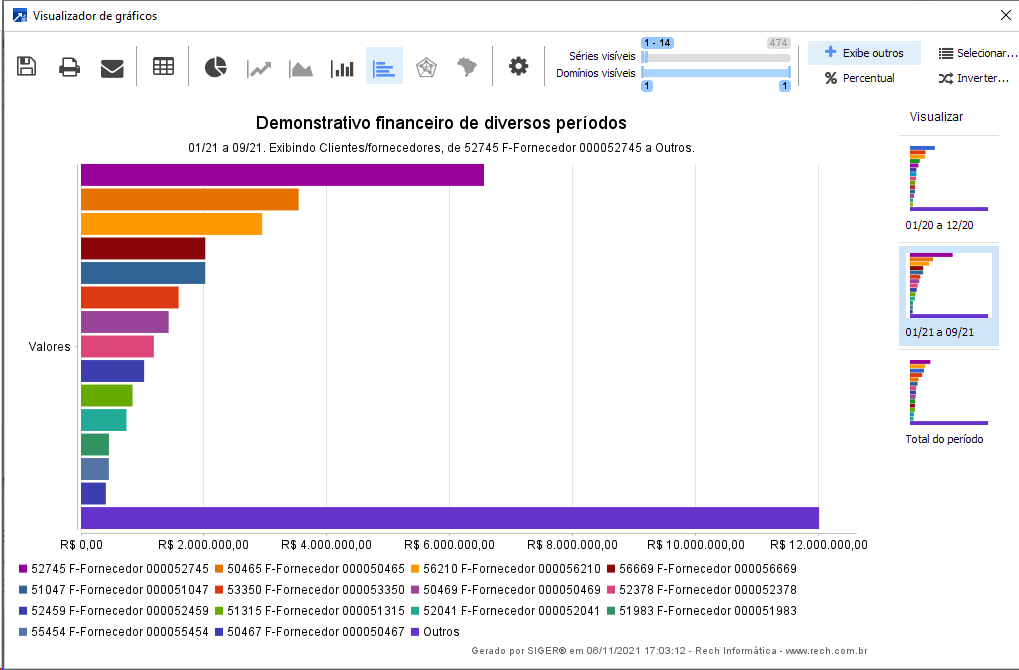Send chart by email envelope icon

(112, 67)
